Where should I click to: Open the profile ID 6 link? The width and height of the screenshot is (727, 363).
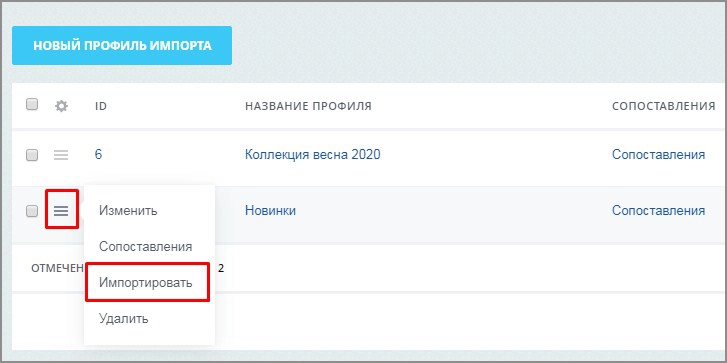98,154
